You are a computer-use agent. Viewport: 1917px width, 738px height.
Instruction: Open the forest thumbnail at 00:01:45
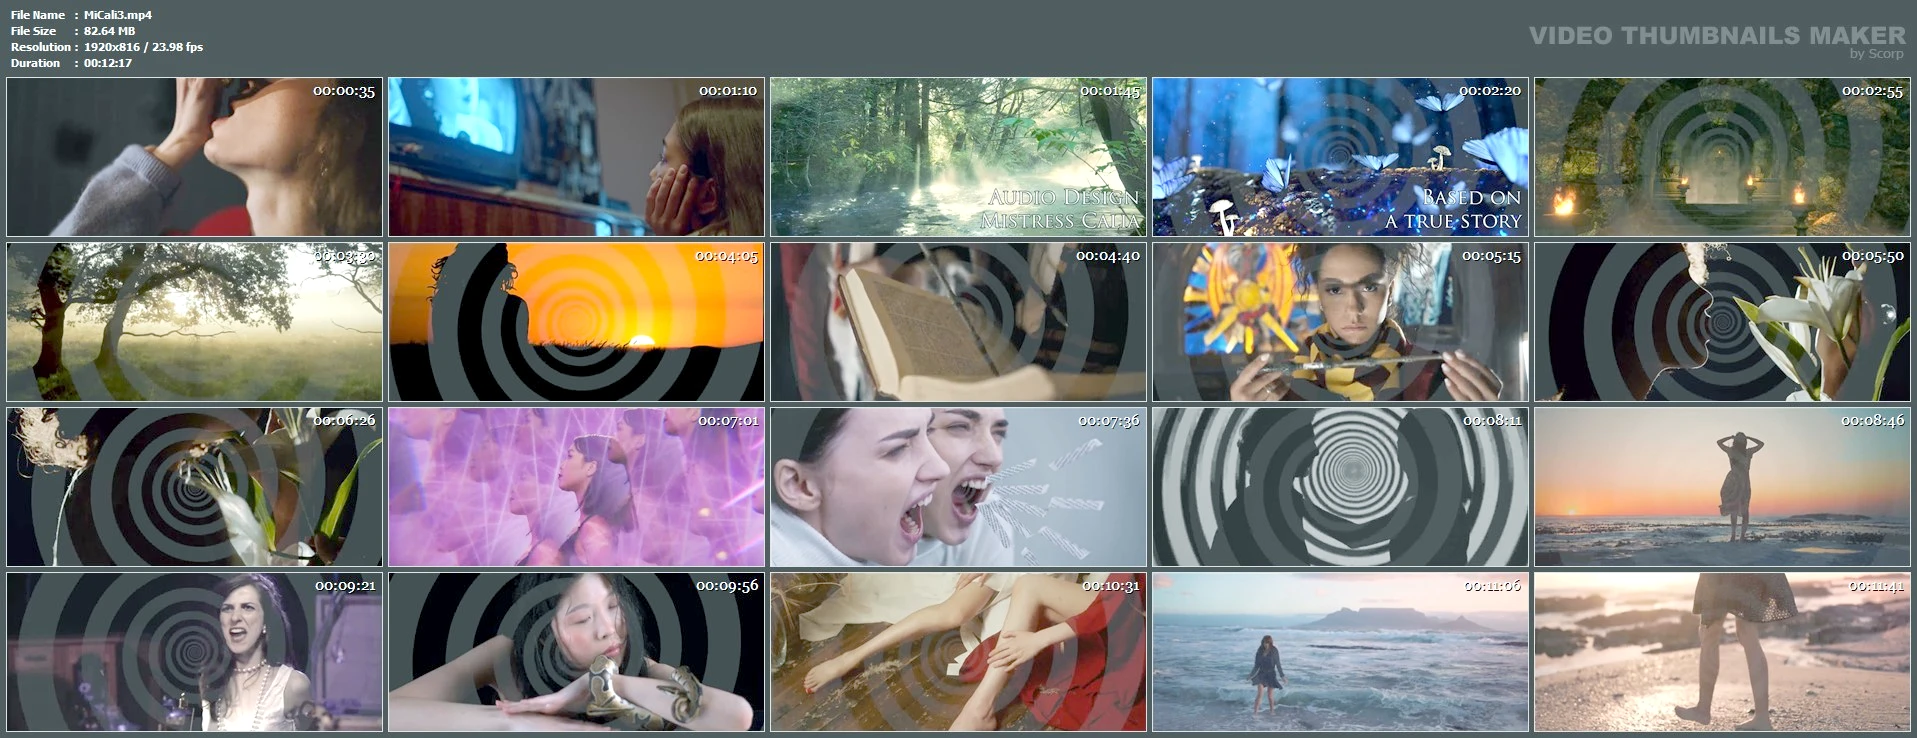click(958, 157)
